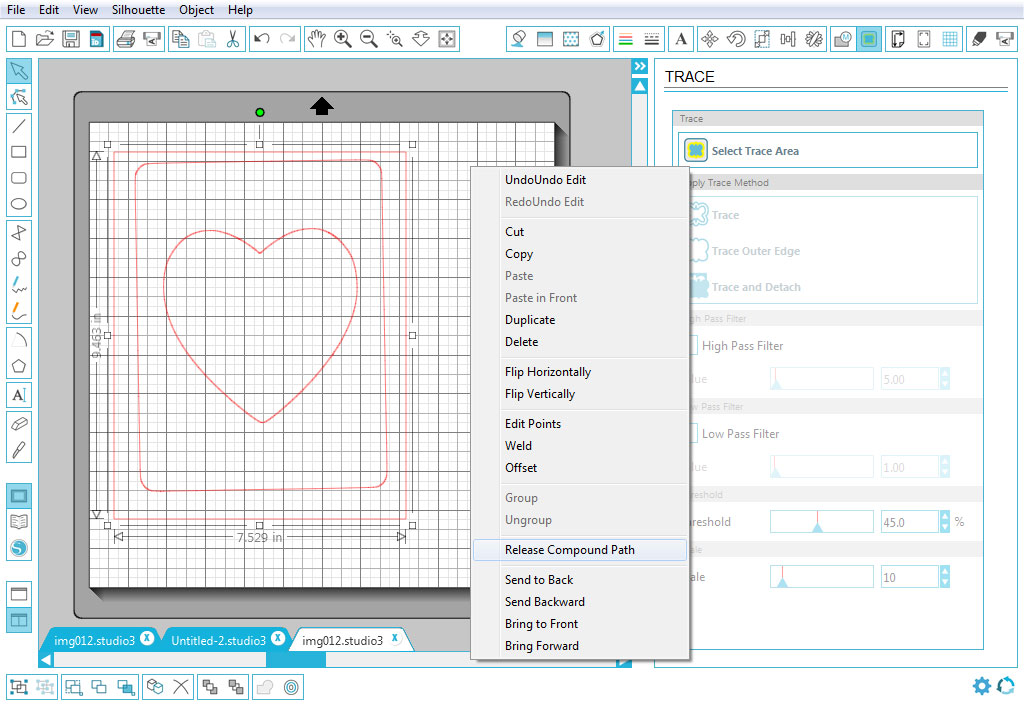The width and height of the screenshot is (1024, 706).
Task: Adjust Scale value stepper arrows
Action: coord(944,577)
